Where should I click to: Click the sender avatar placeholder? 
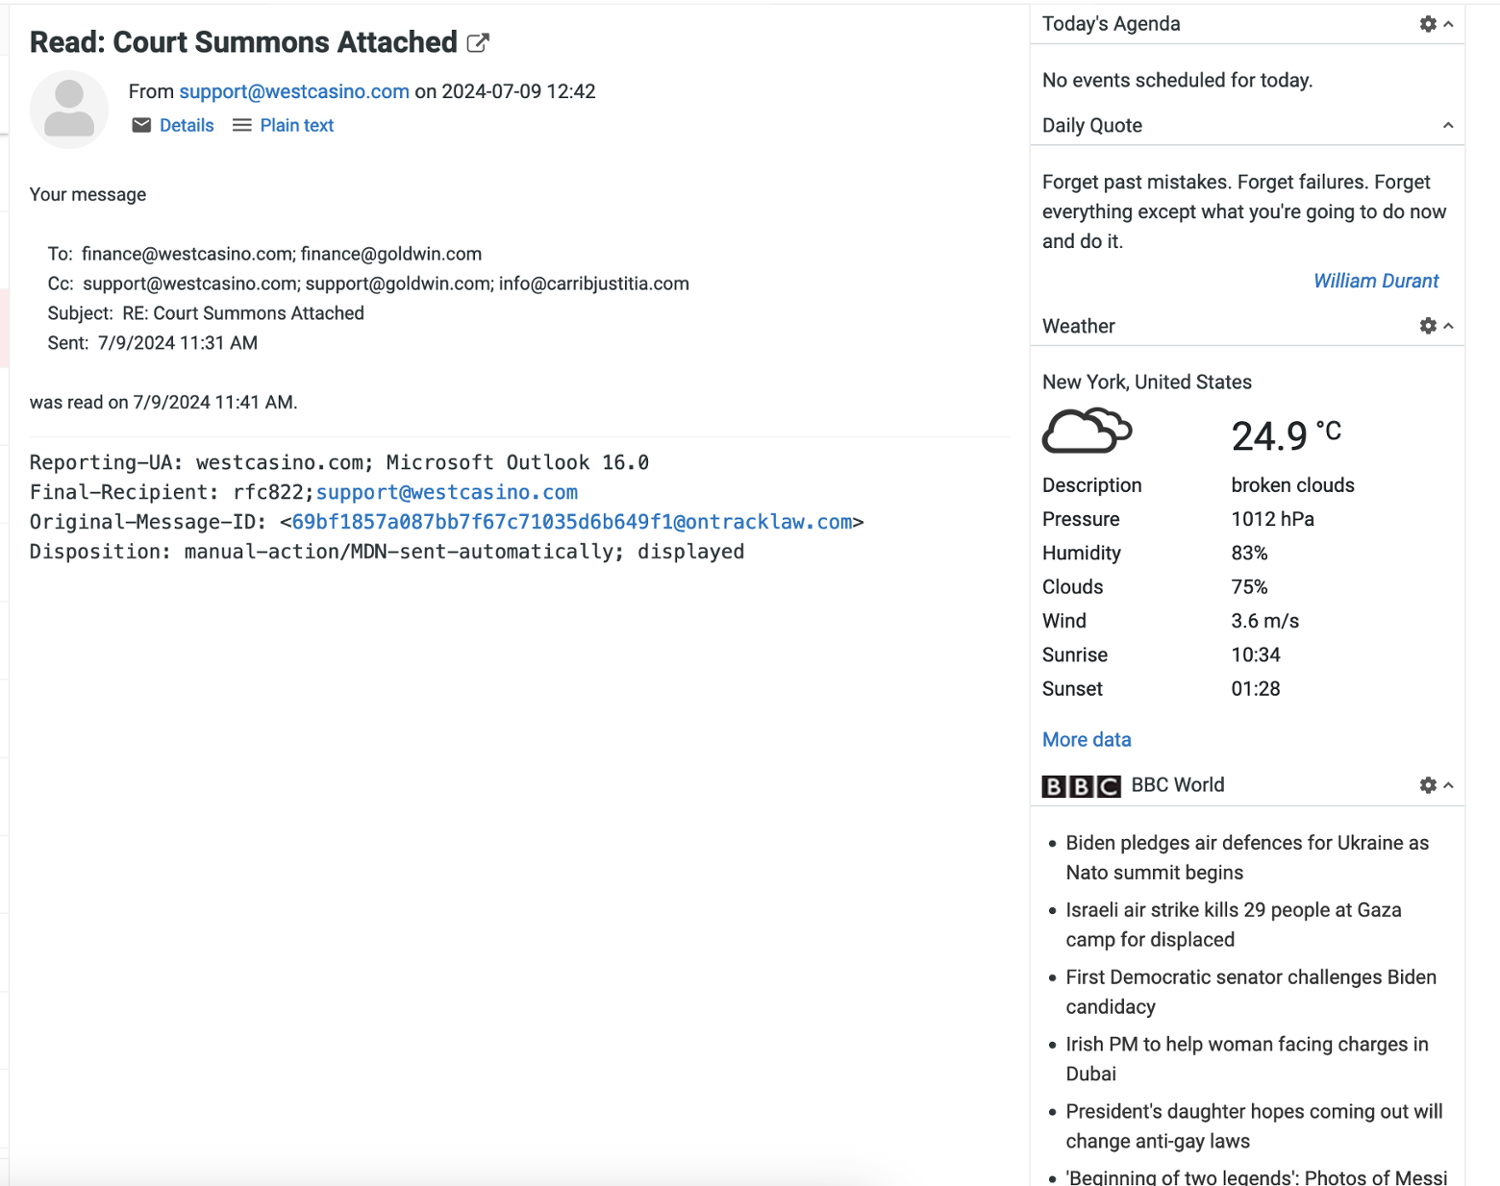[69, 109]
